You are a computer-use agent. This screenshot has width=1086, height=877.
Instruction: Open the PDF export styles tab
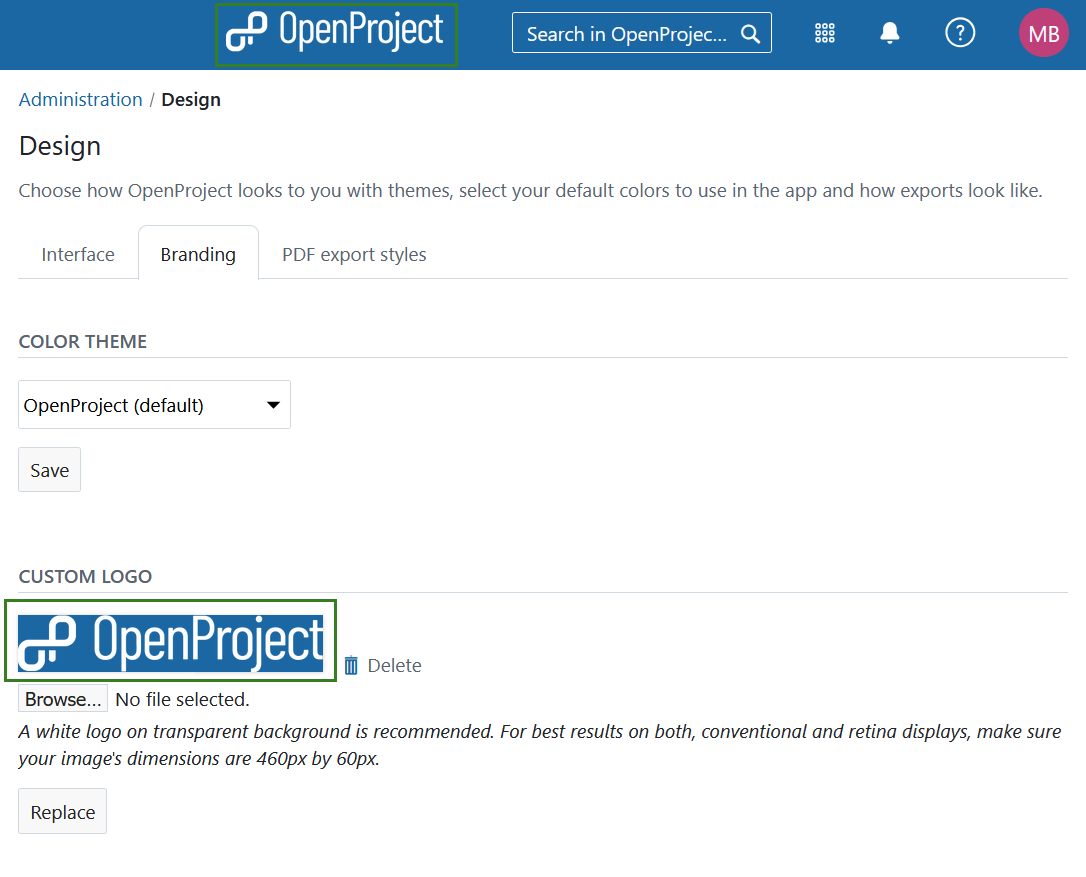(x=354, y=255)
